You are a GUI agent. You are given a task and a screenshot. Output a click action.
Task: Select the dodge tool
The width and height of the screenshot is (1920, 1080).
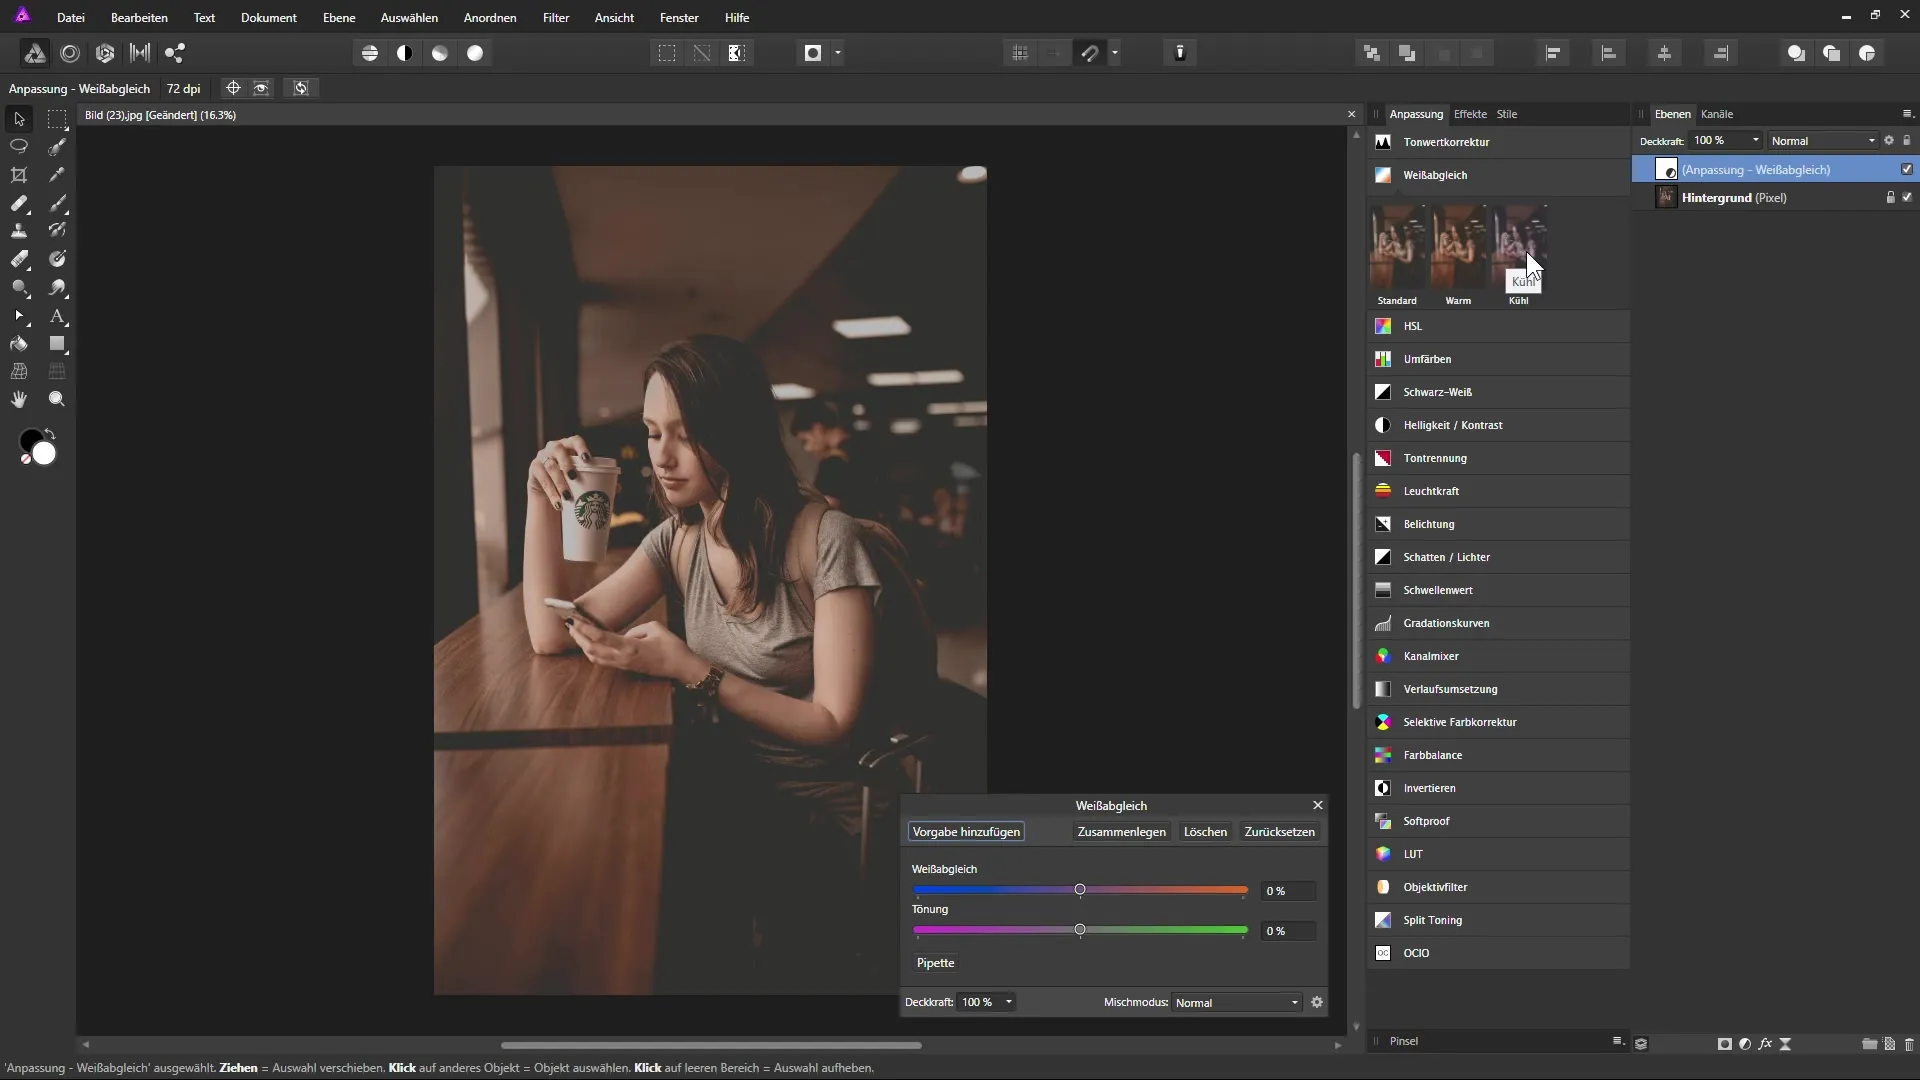[19, 287]
